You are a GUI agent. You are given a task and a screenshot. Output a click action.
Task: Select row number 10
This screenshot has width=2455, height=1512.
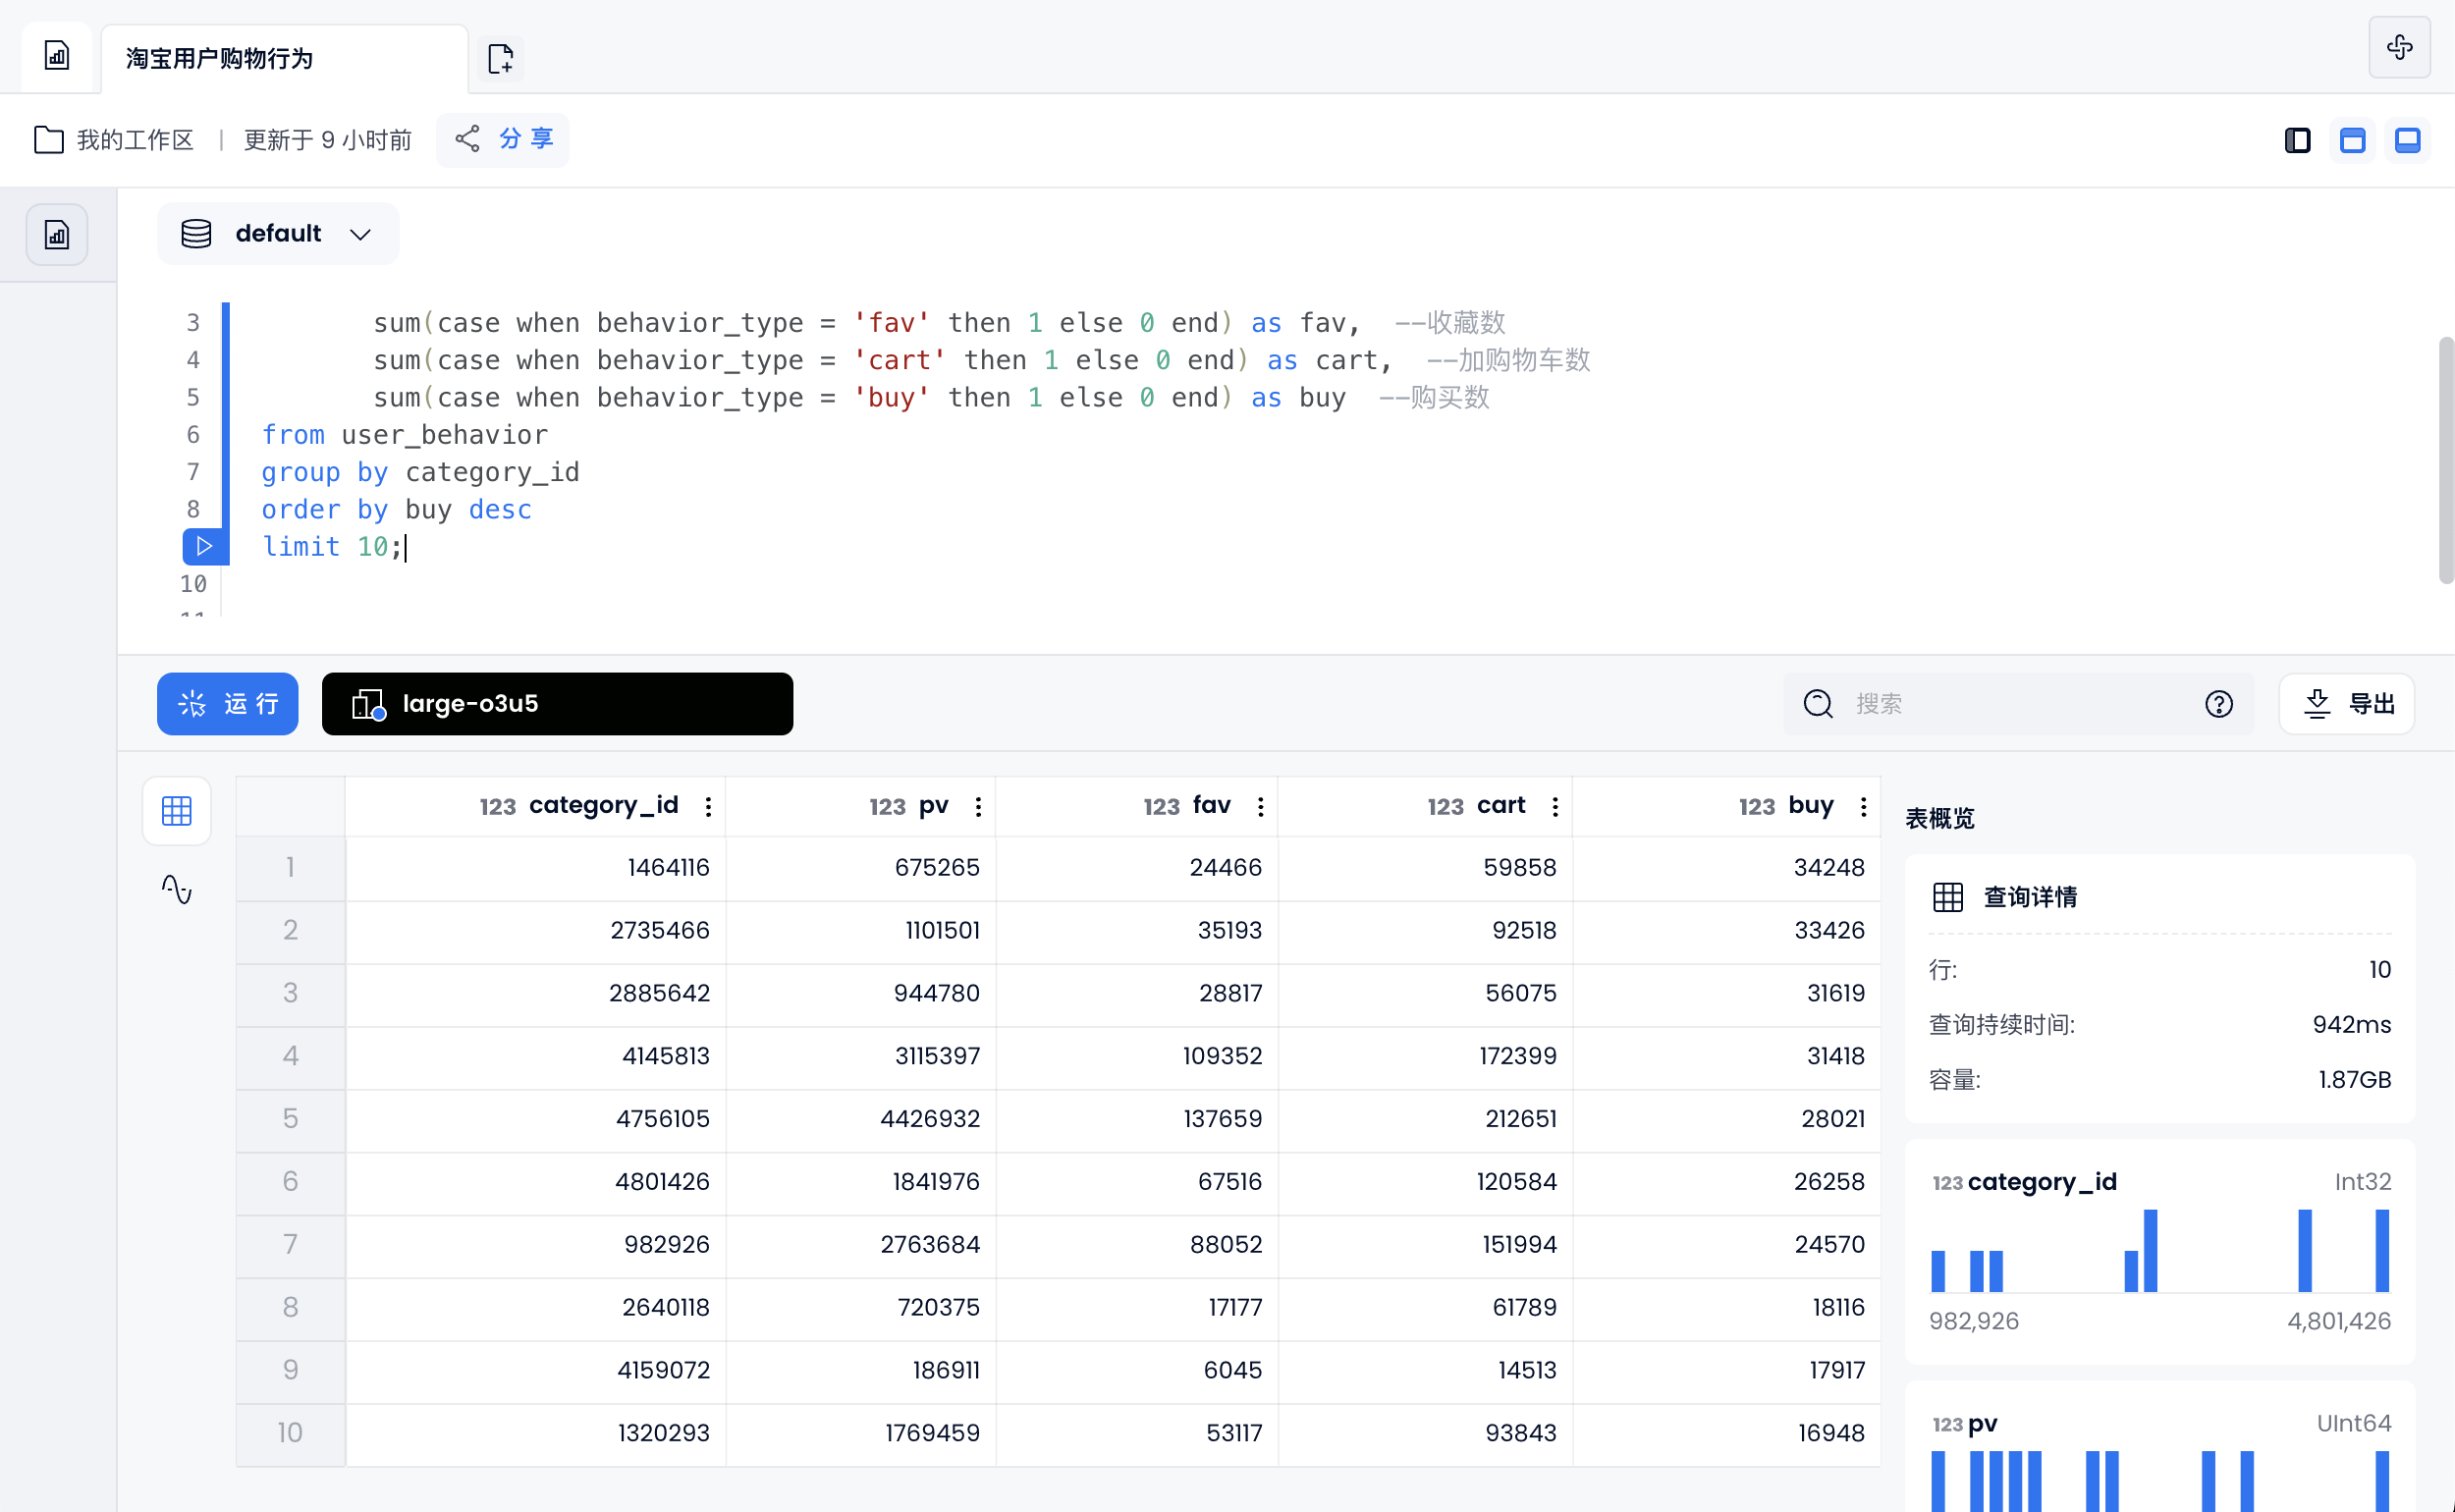[x=290, y=1433]
